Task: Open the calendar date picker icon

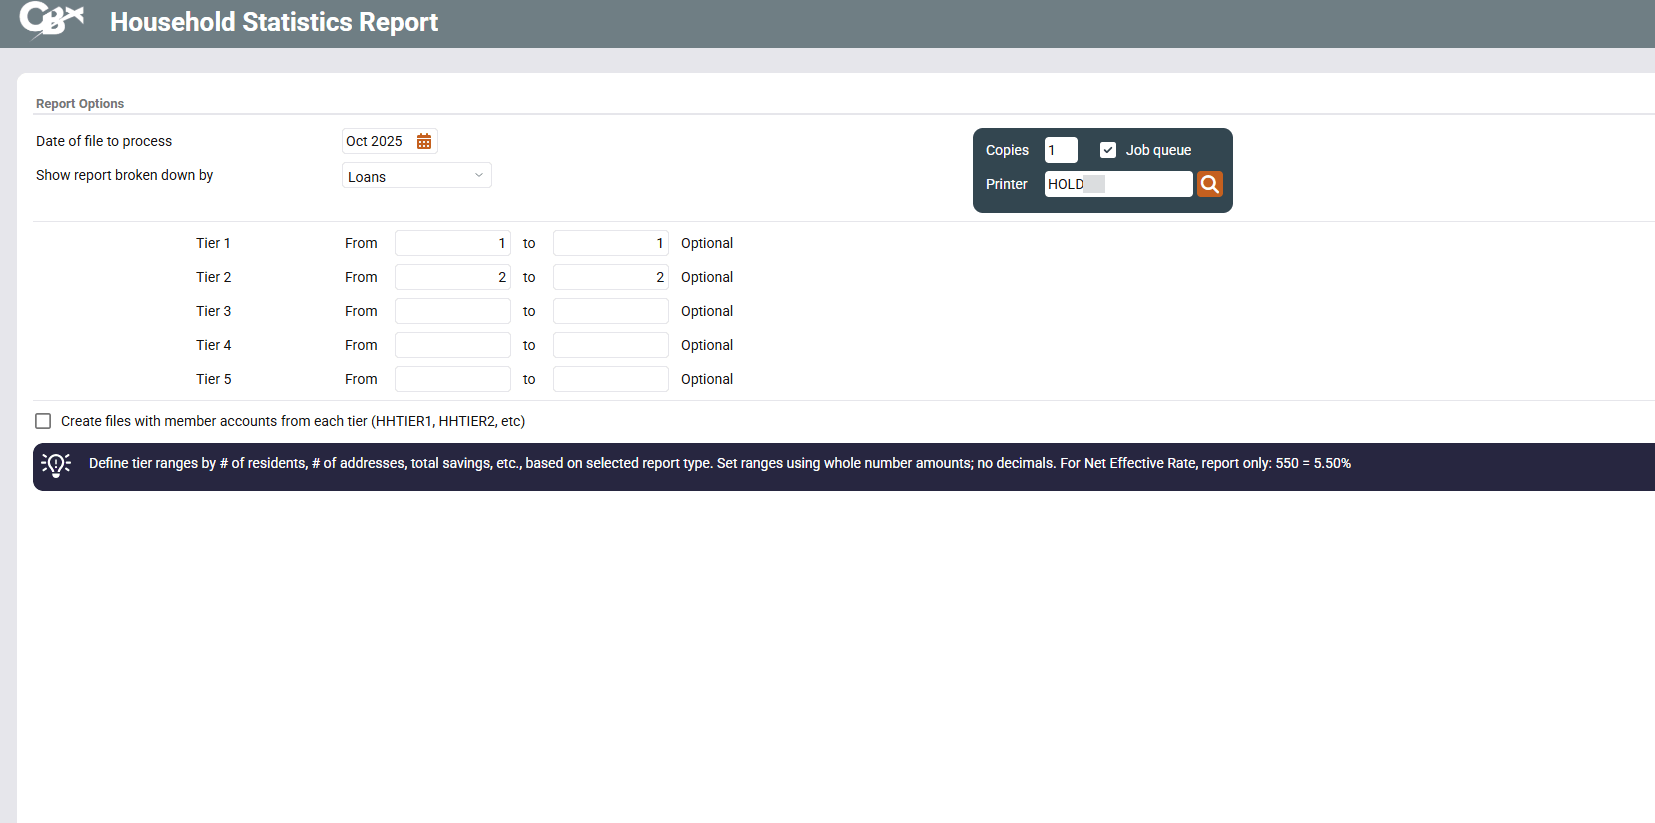Action: [424, 142]
